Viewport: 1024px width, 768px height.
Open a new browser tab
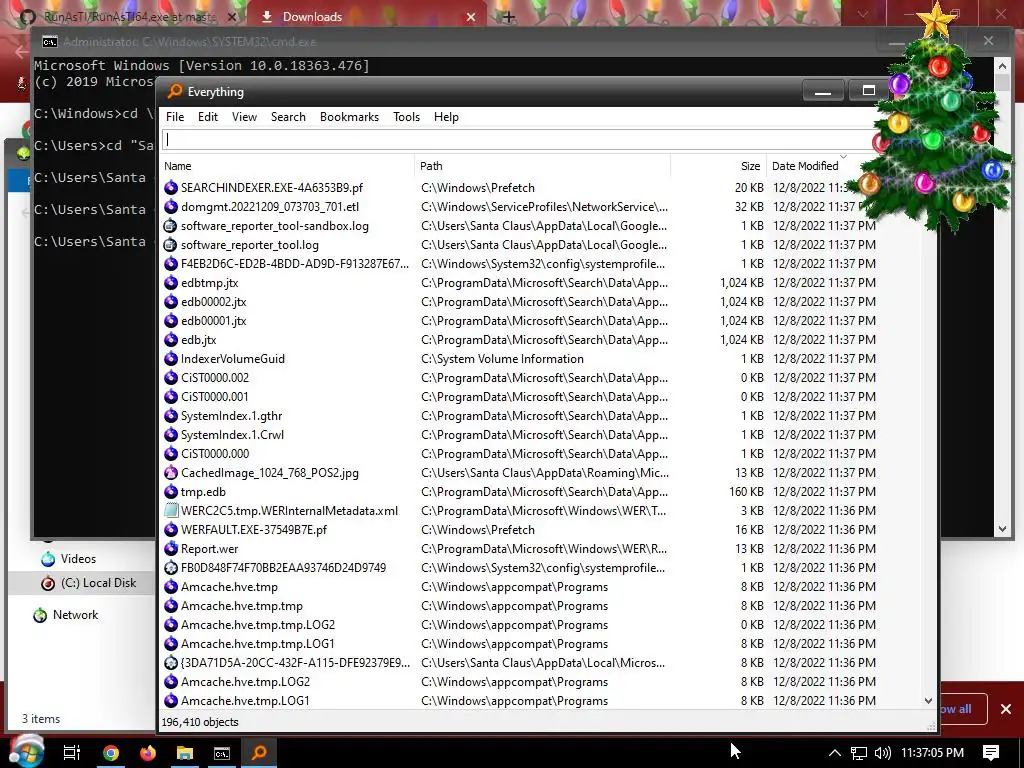(x=508, y=18)
